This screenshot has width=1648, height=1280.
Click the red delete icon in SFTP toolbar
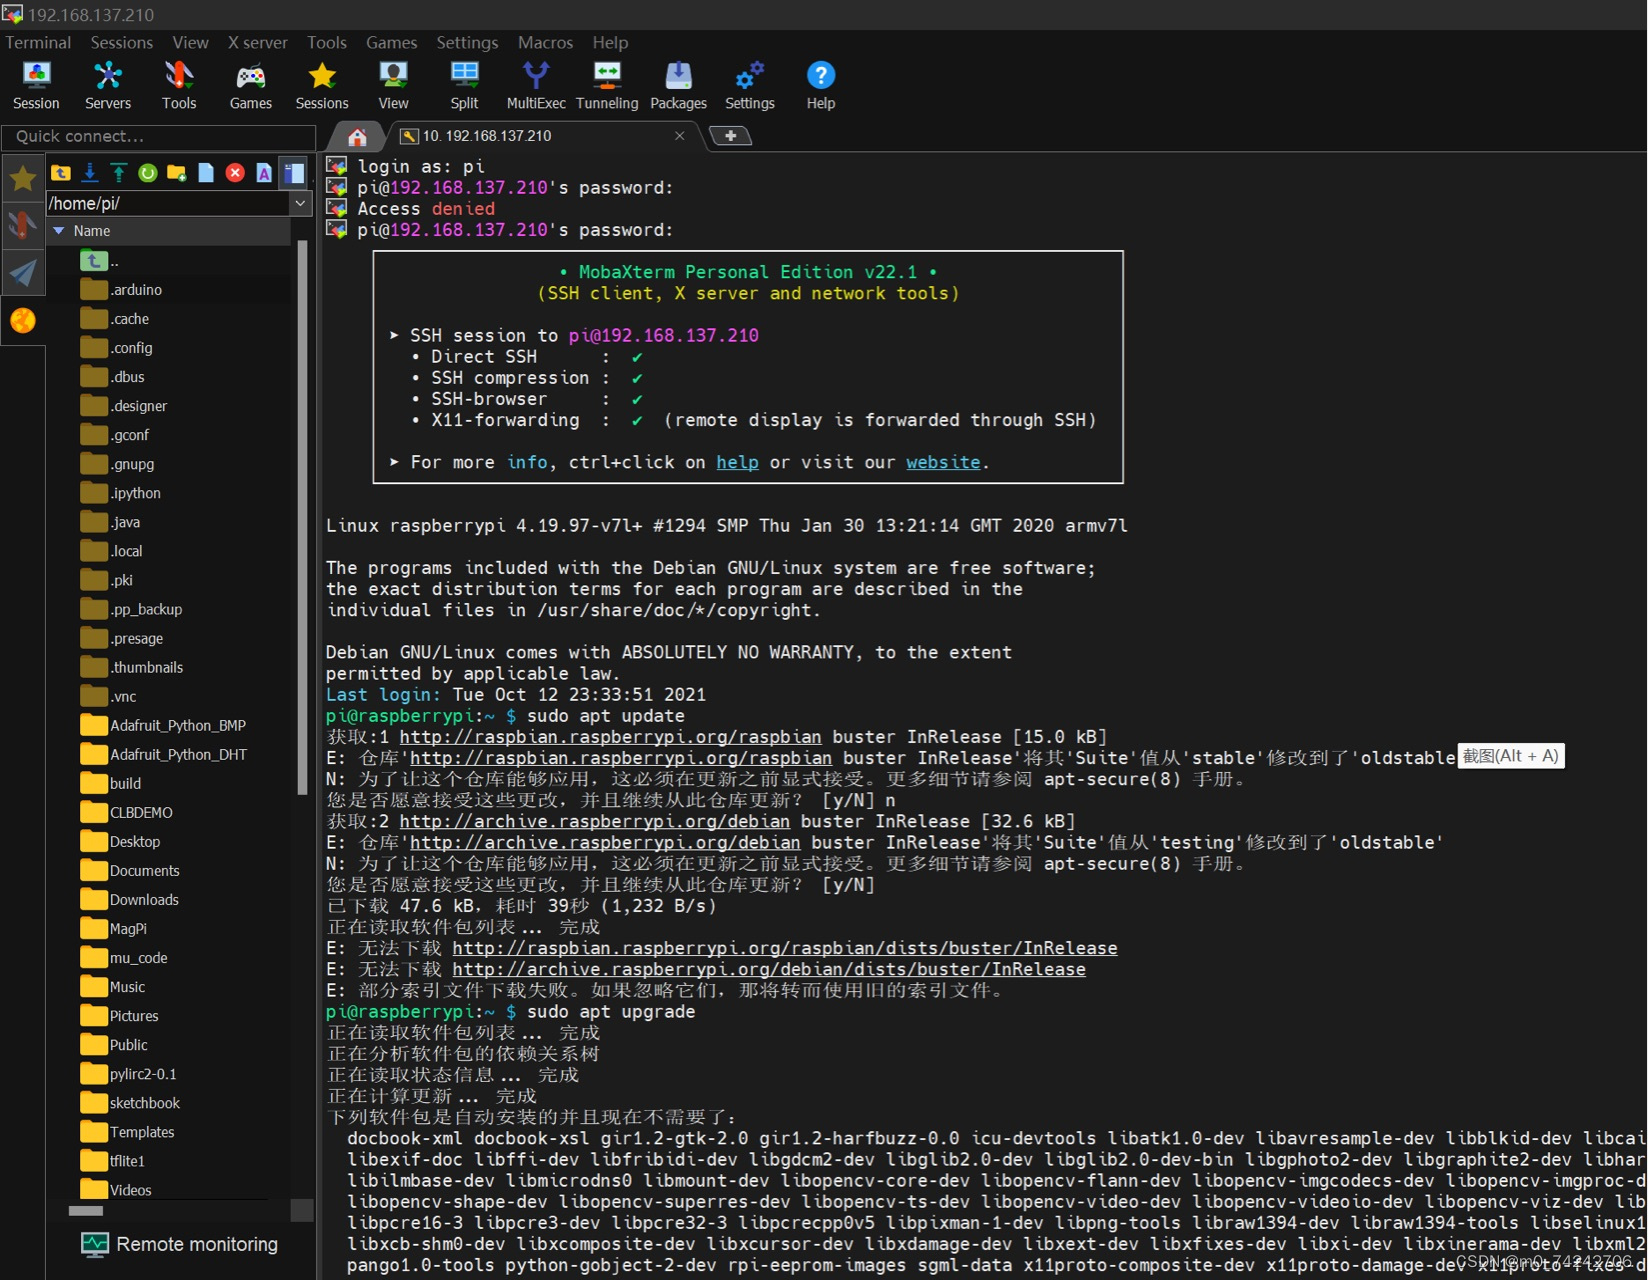coord(235,173)
